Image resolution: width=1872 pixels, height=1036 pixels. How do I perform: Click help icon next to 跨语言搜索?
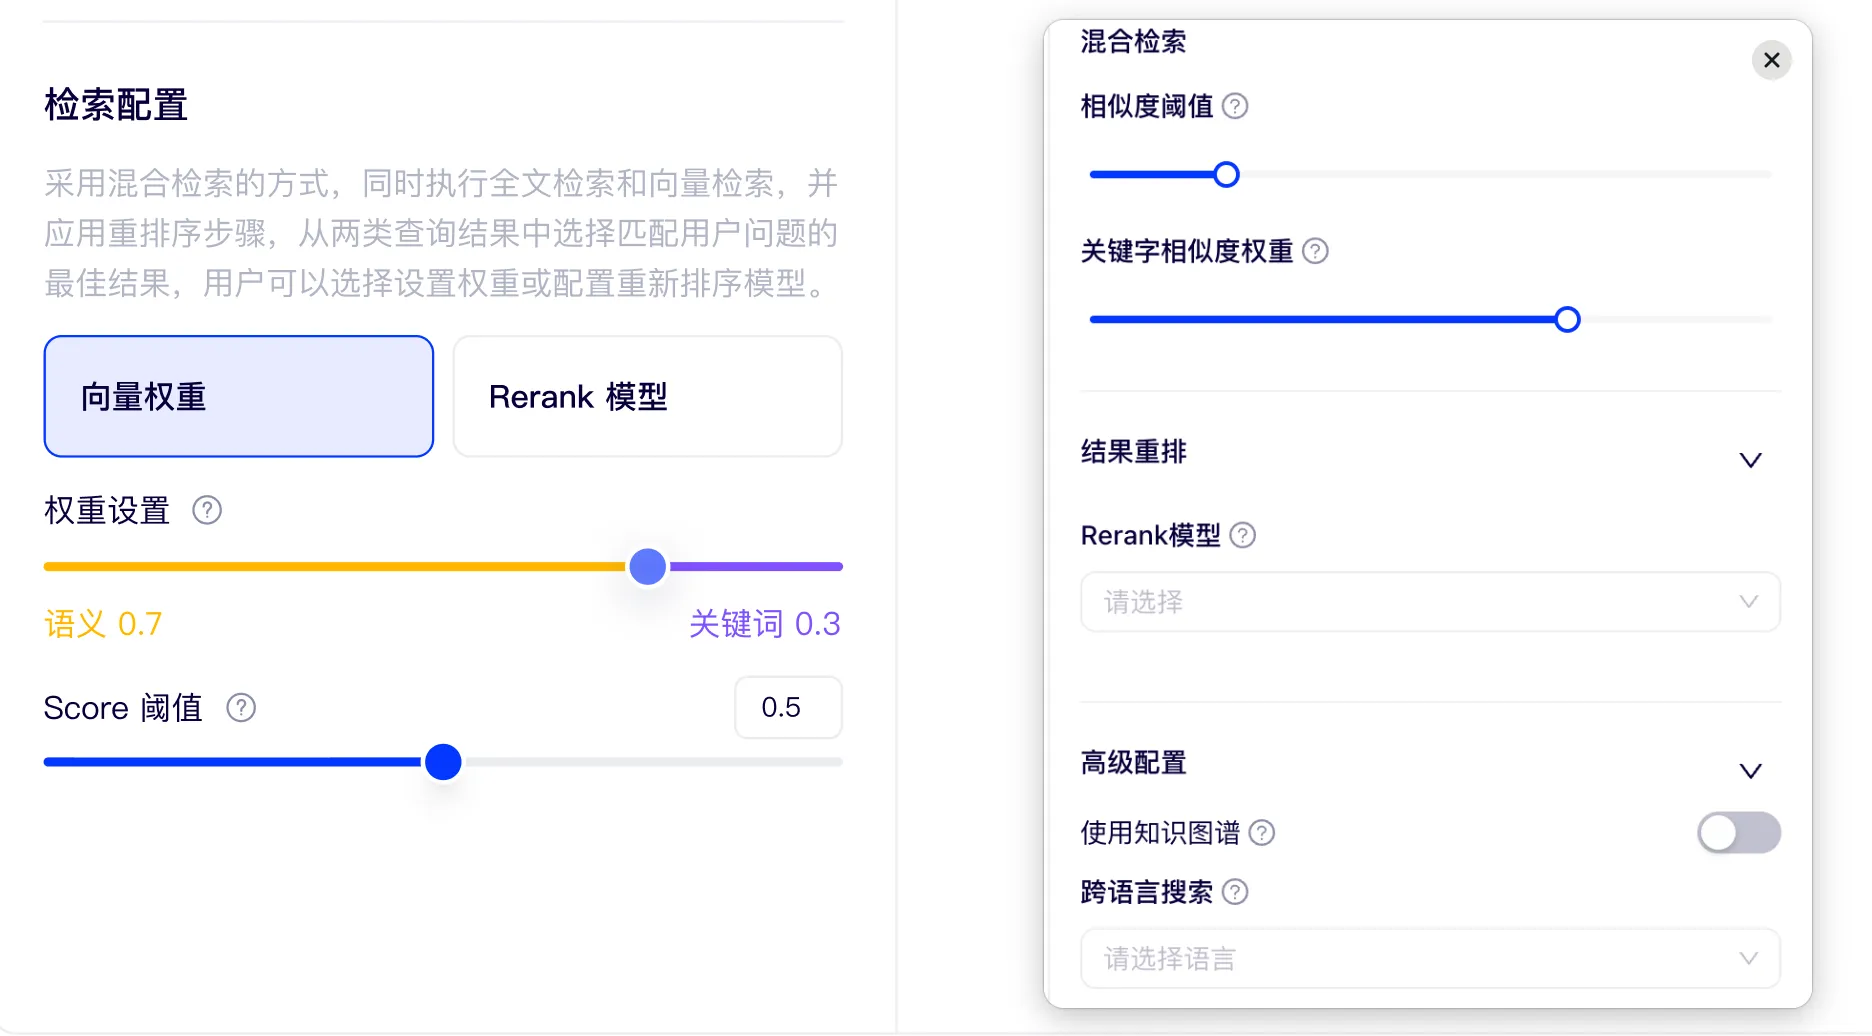click(x=1236, y=892)
